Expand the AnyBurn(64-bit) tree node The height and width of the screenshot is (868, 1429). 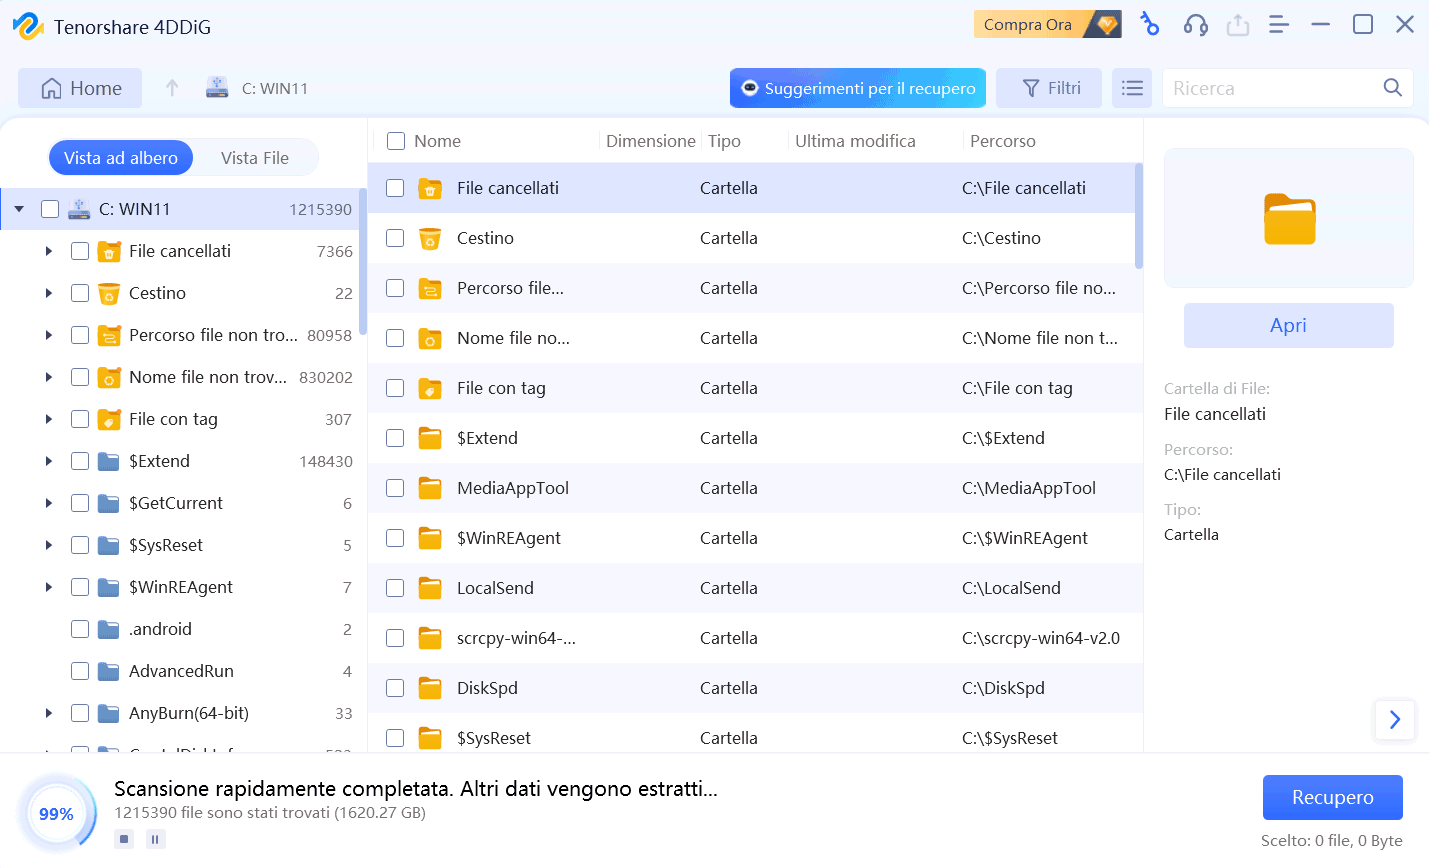[48, 713]
